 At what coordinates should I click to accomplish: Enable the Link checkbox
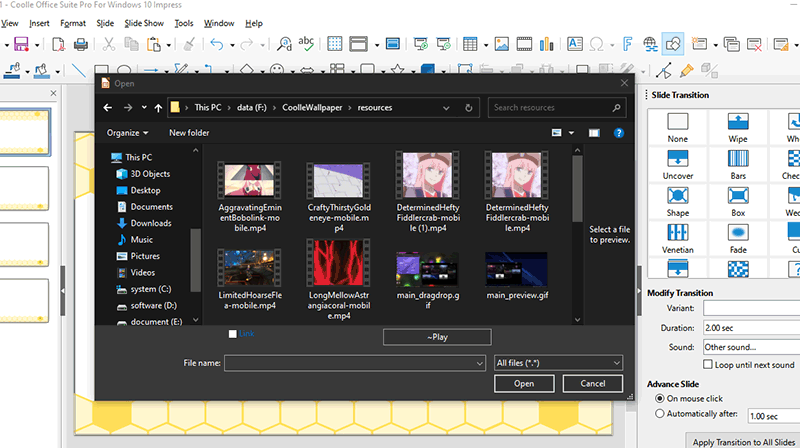[233, 333]
